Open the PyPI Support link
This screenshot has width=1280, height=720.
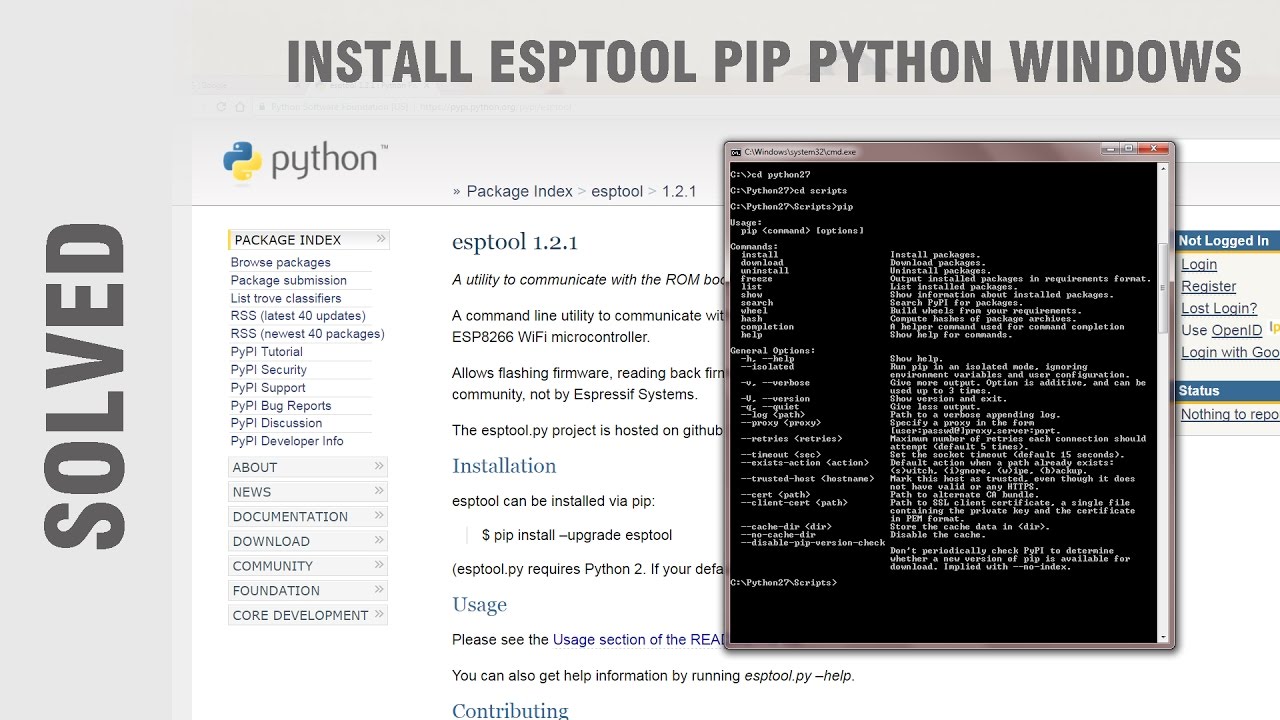268,388
